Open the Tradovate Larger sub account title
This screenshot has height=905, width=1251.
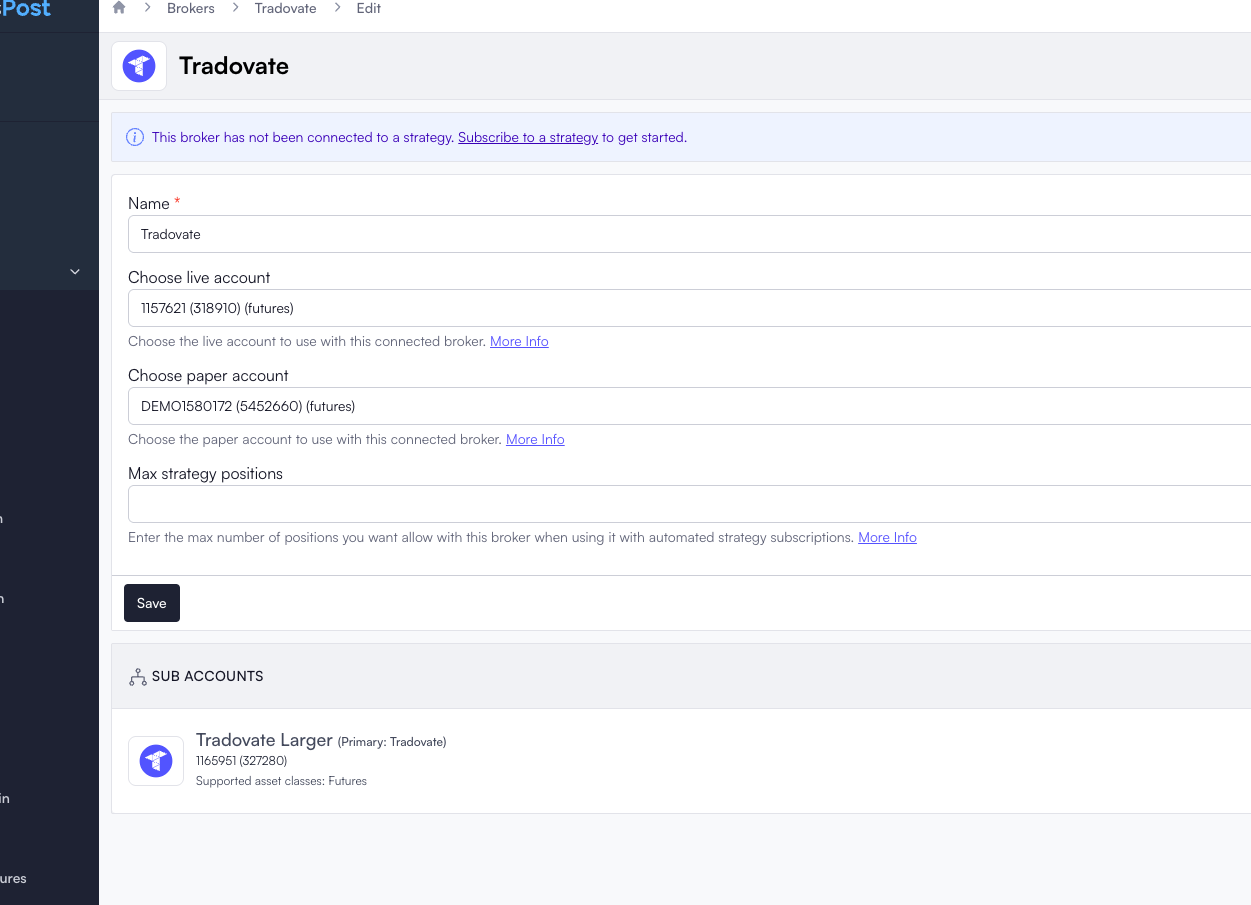(264, 740)
